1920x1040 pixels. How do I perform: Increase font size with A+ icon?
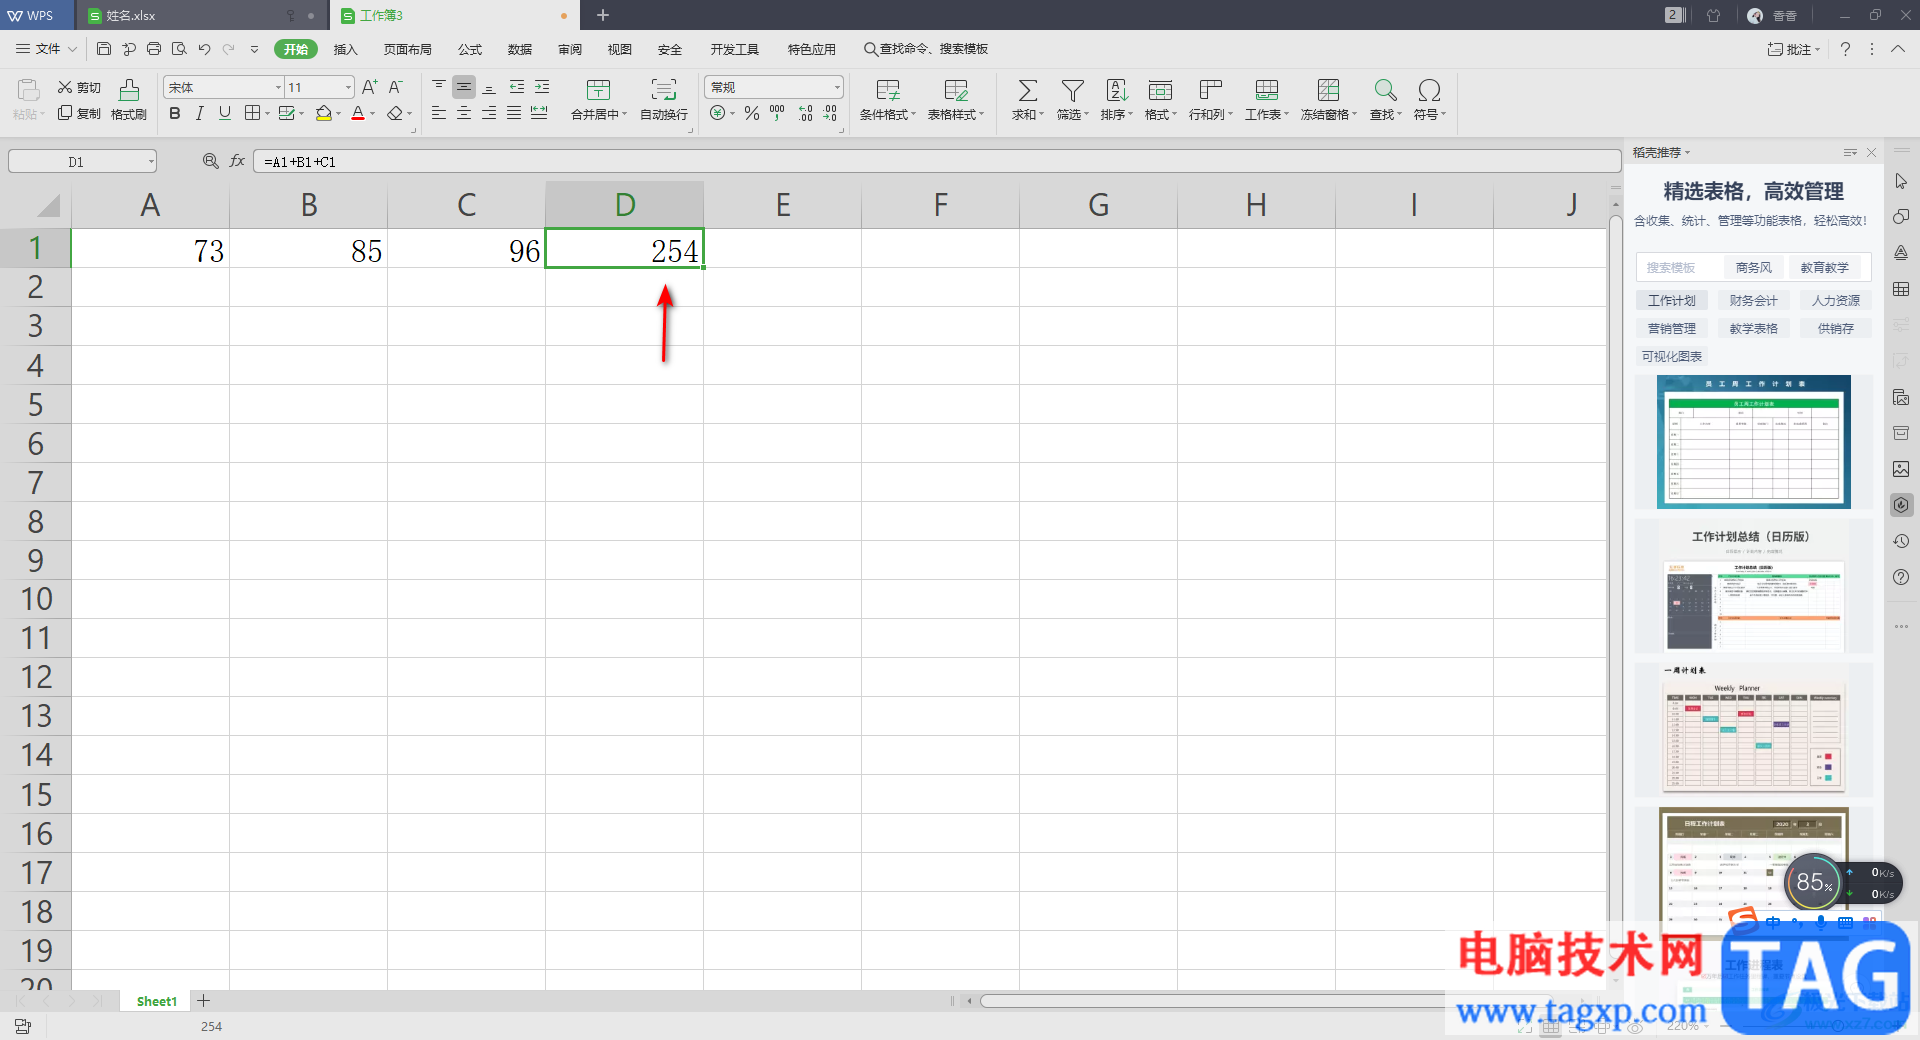pos(370,87)
